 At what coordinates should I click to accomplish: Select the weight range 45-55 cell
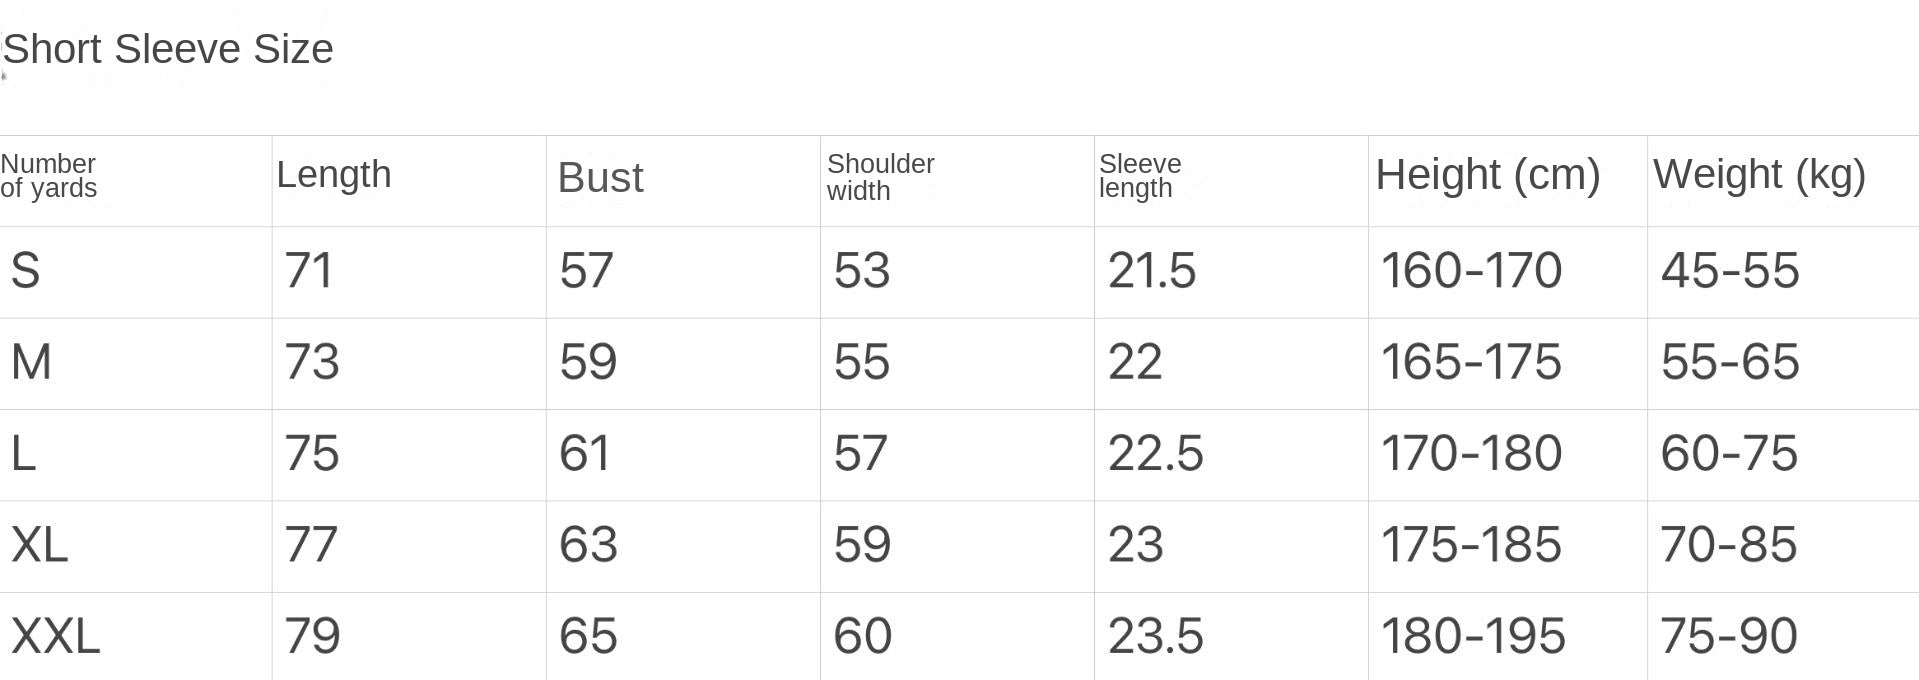coord(1730,271)
